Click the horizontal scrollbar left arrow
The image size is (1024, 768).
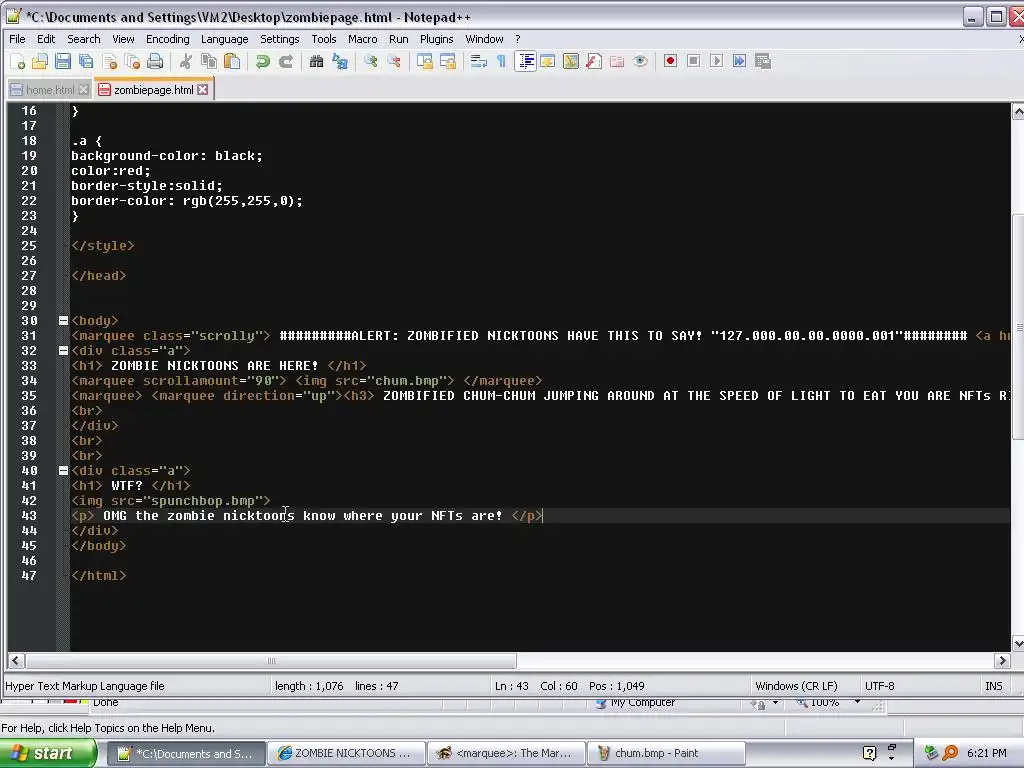(x=16, y=661)
